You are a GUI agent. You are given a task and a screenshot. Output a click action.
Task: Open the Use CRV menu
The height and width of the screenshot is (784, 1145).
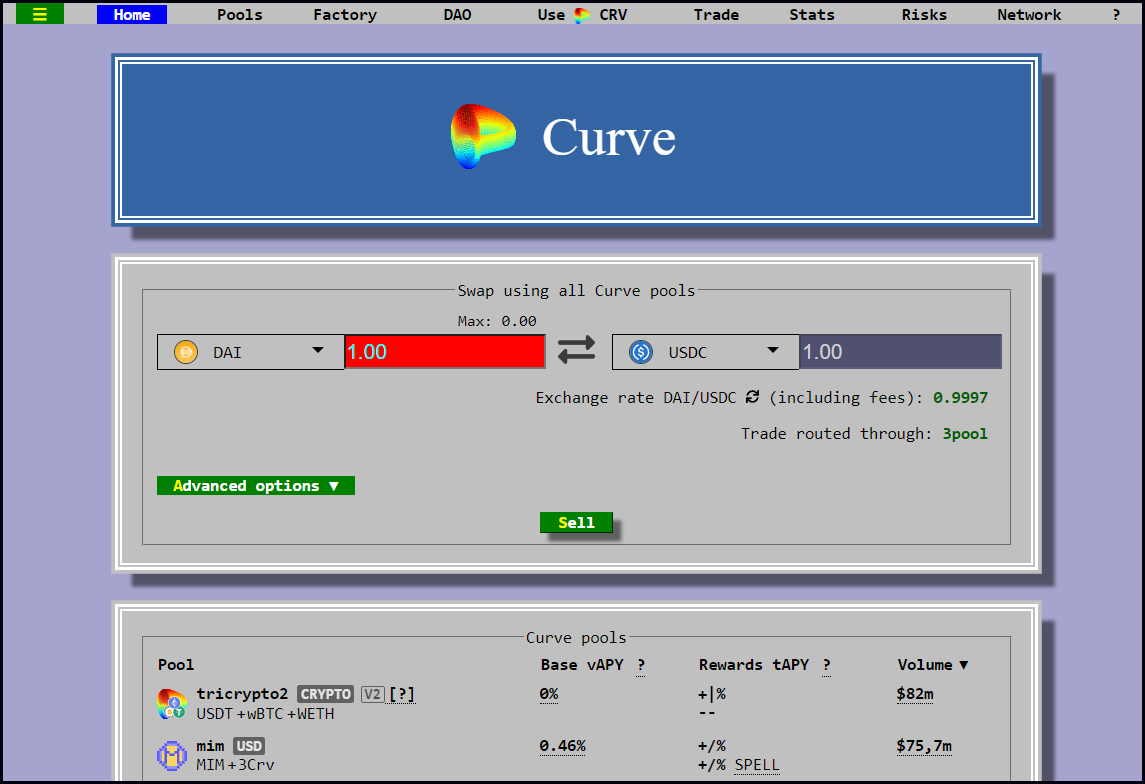pyautogui.click(x=582, y=15)
